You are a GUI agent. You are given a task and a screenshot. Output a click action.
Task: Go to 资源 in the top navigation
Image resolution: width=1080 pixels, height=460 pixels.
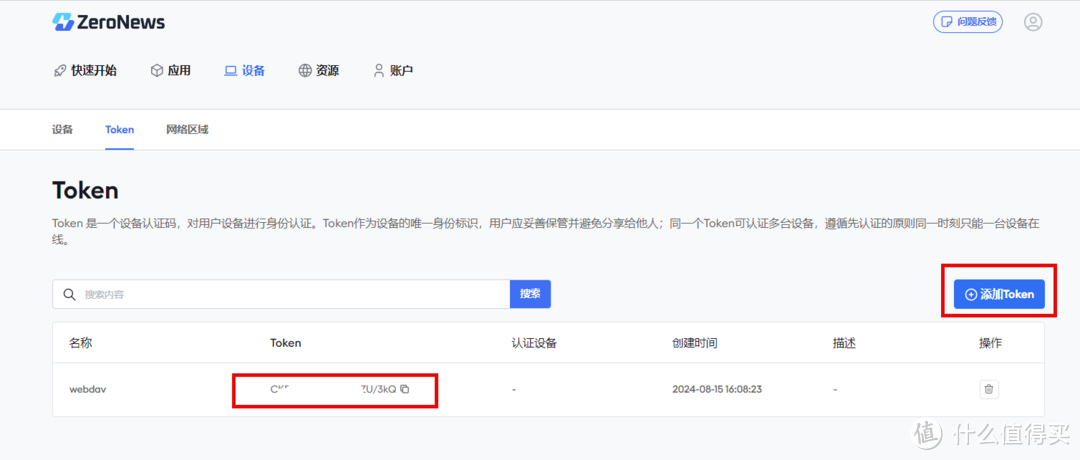pos(319,71)
